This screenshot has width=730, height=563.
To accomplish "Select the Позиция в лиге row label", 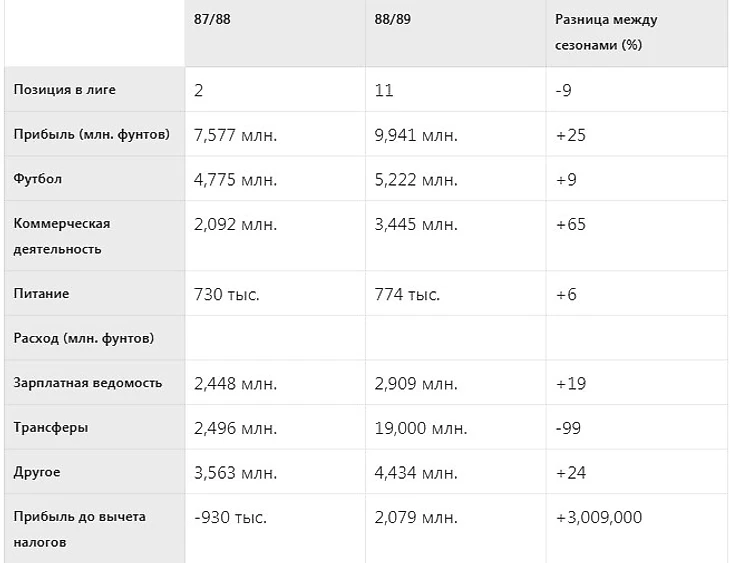I will coord(65,90).
